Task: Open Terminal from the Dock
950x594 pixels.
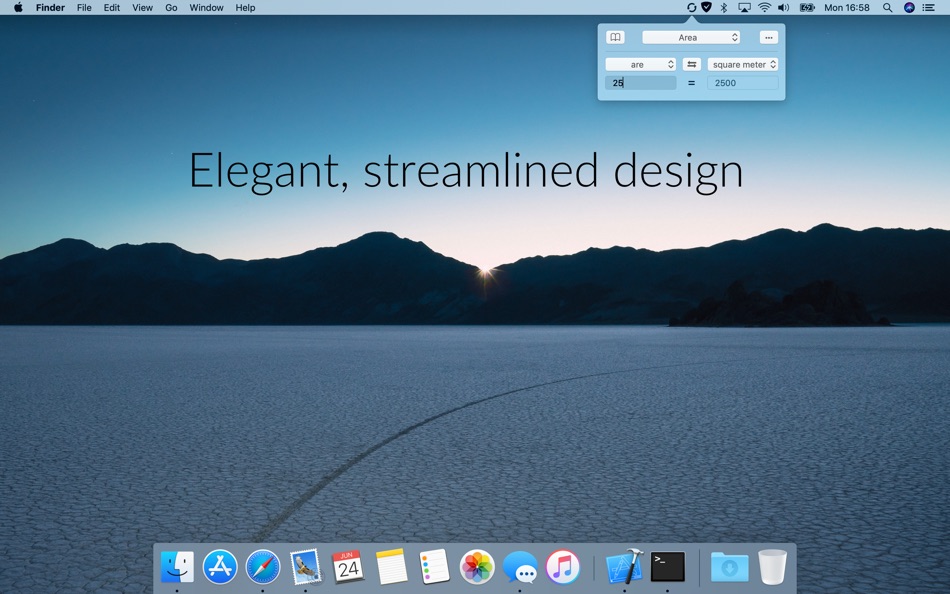Action: click(x=668, y=567)
